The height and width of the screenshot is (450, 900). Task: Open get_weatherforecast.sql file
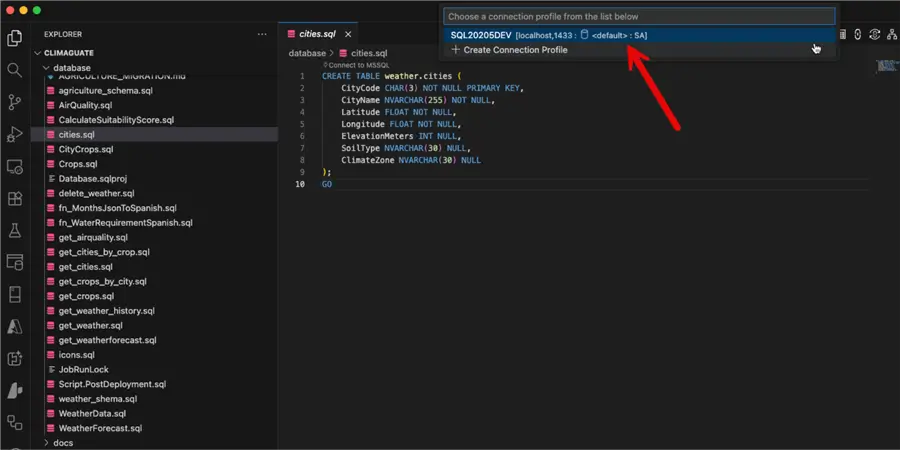(107, 340)
